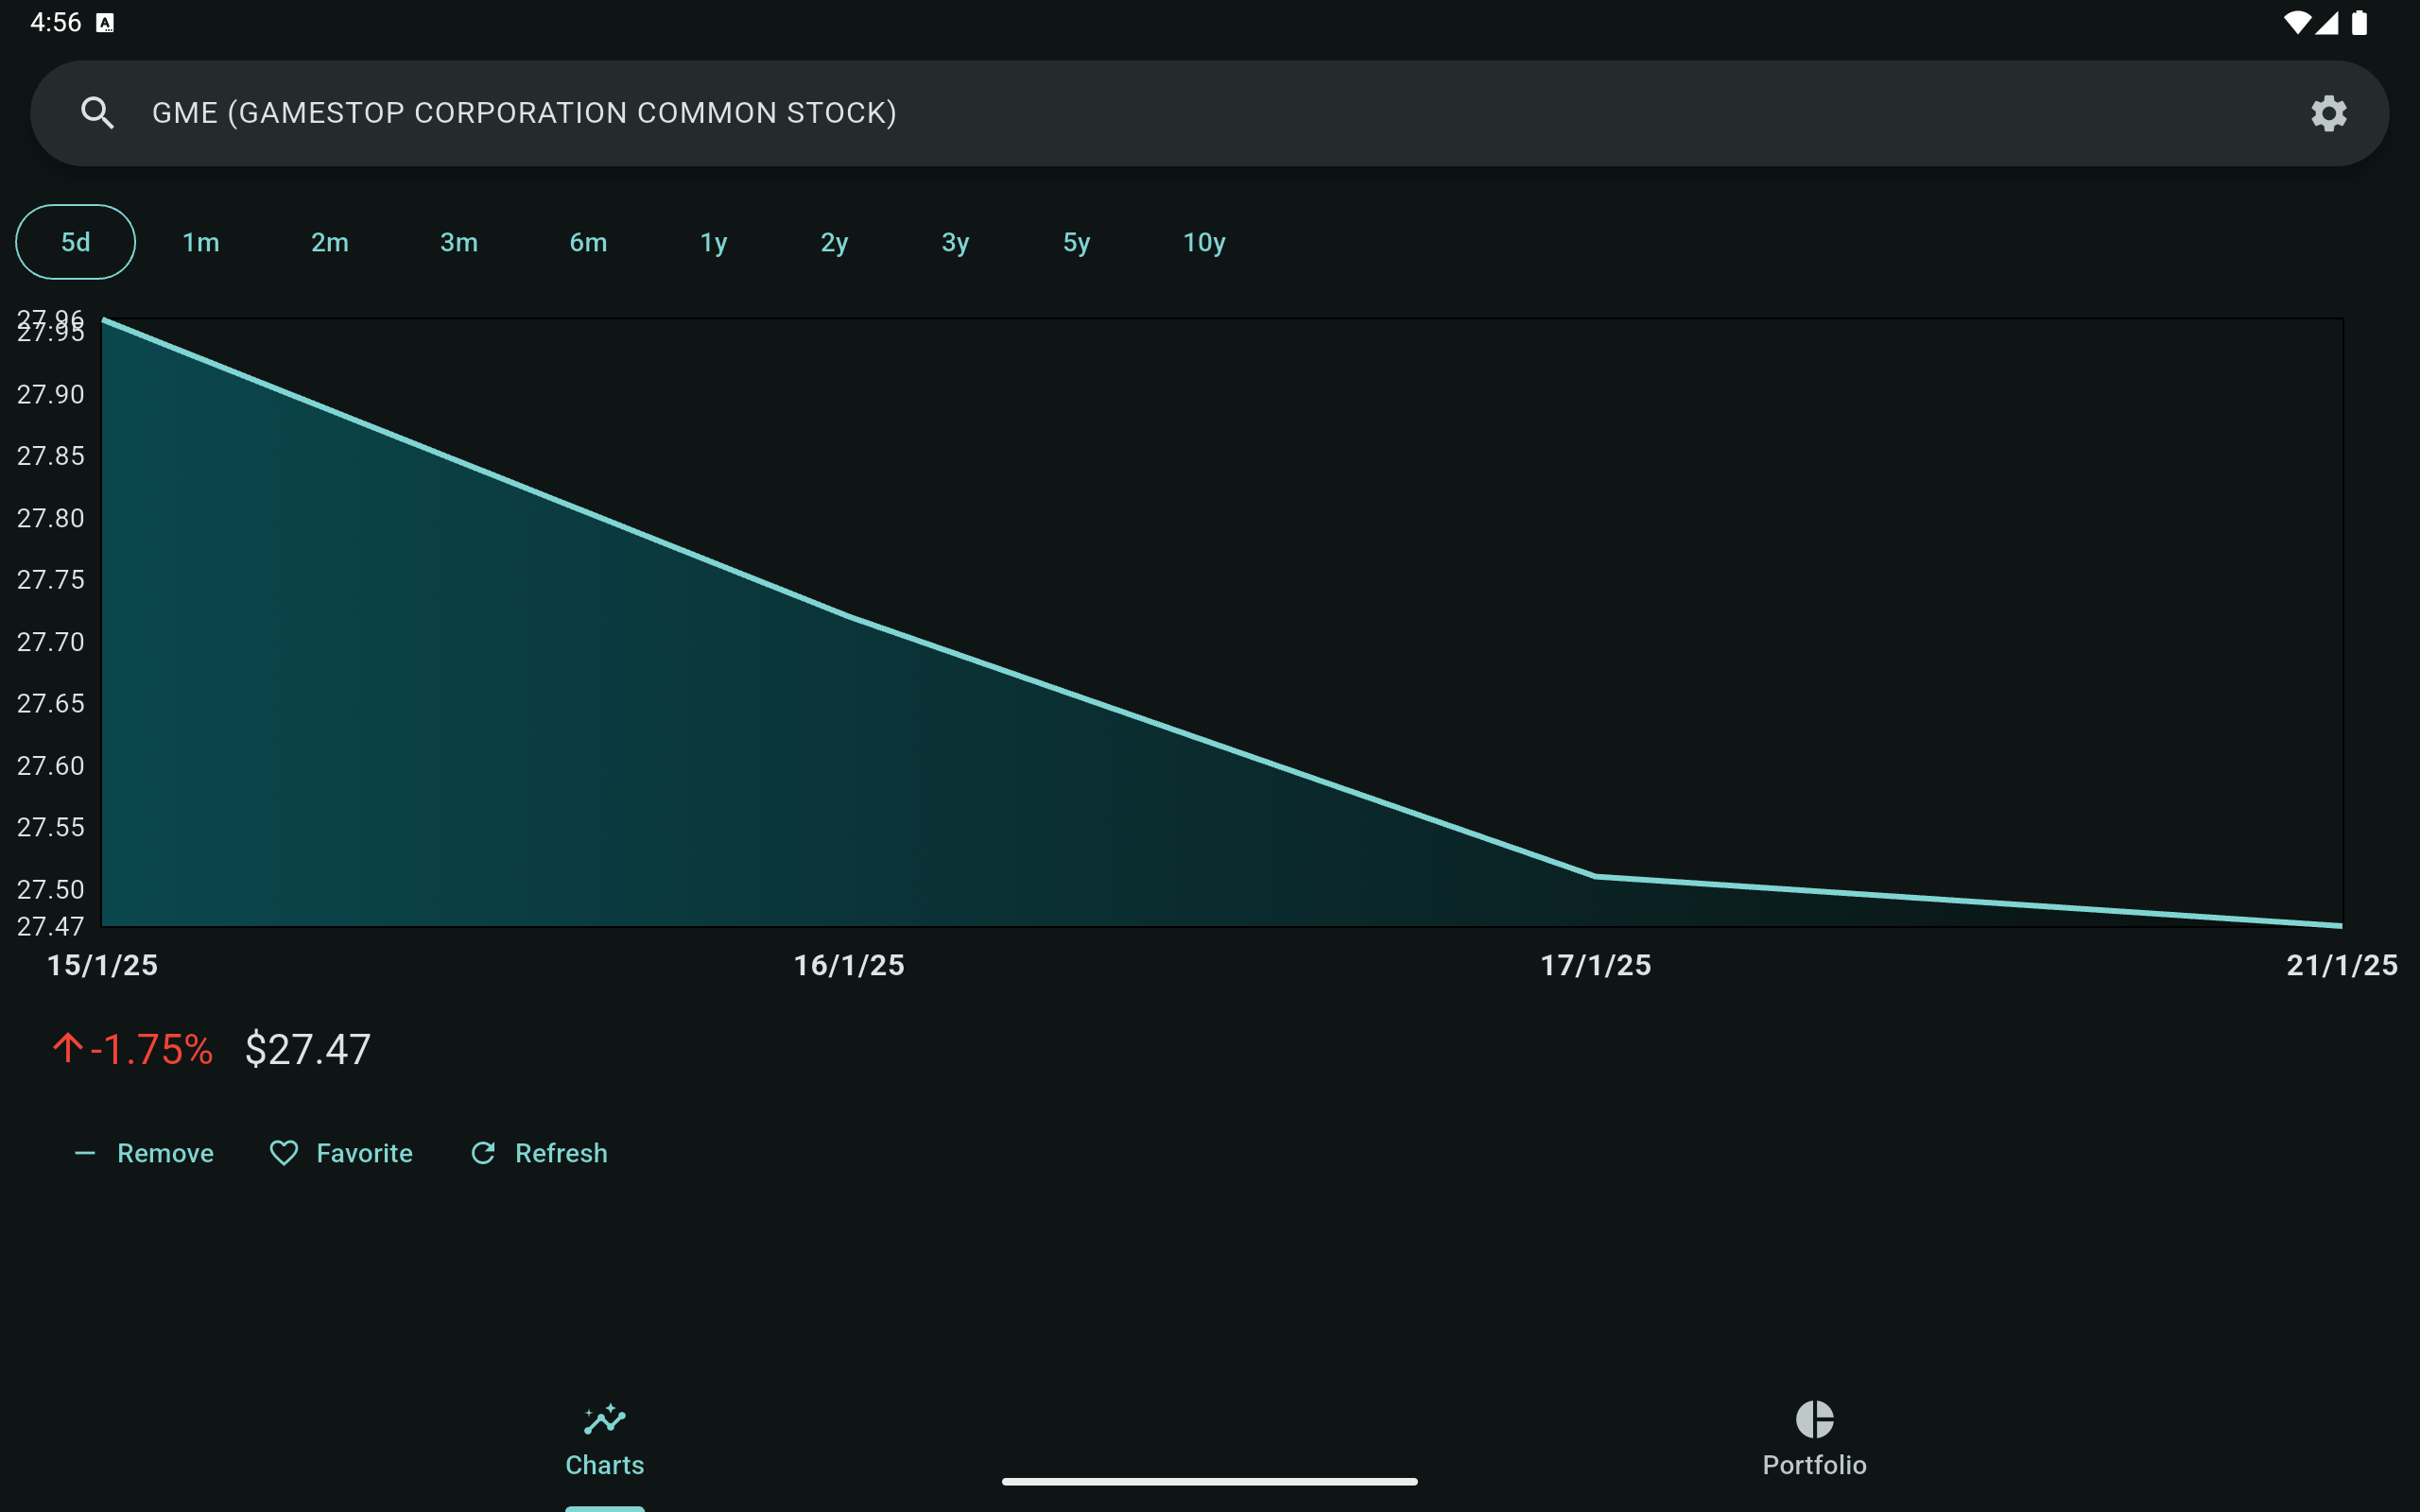The image size is (2420, 1512).
Task: Tap chart line at 17/1/25 point
Action: [x=1595, y=876]
